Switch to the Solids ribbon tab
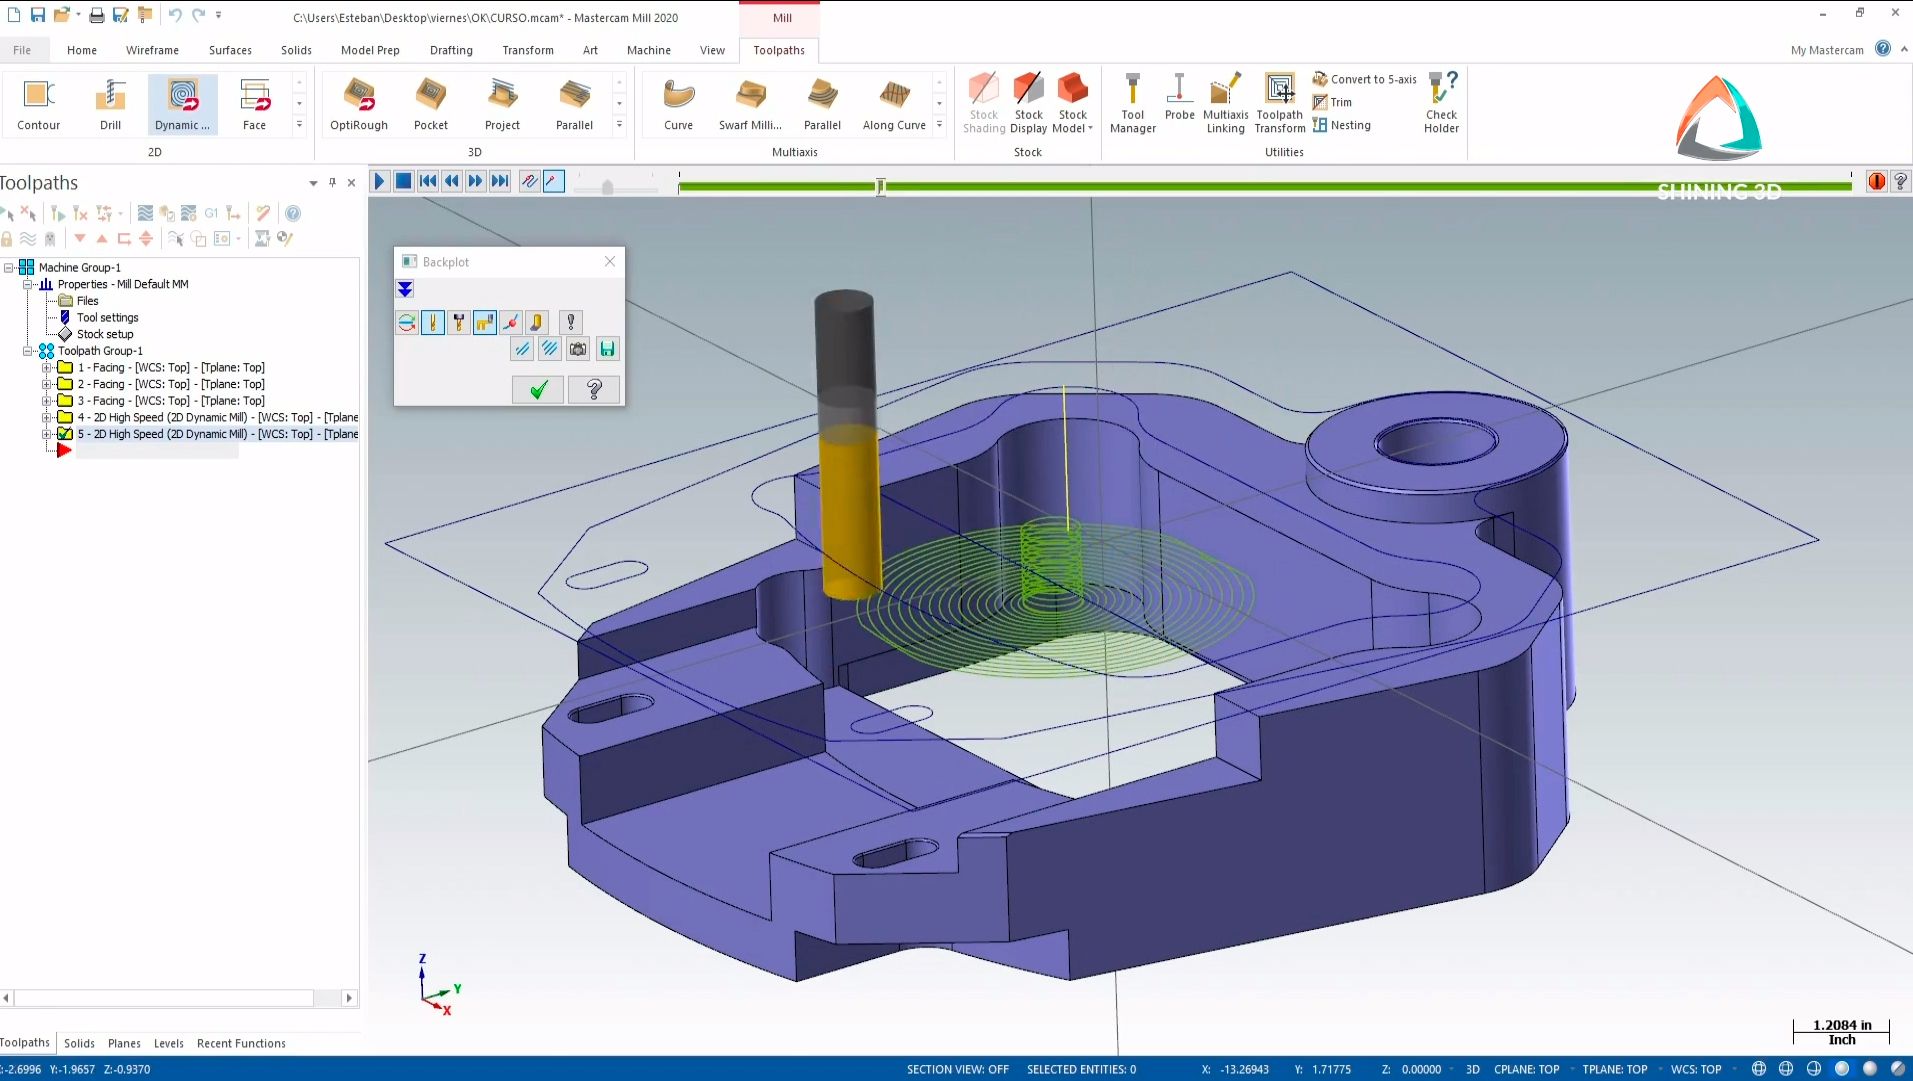Image resolution: width=1913 pixels, height=1081 pixels. 296,50
